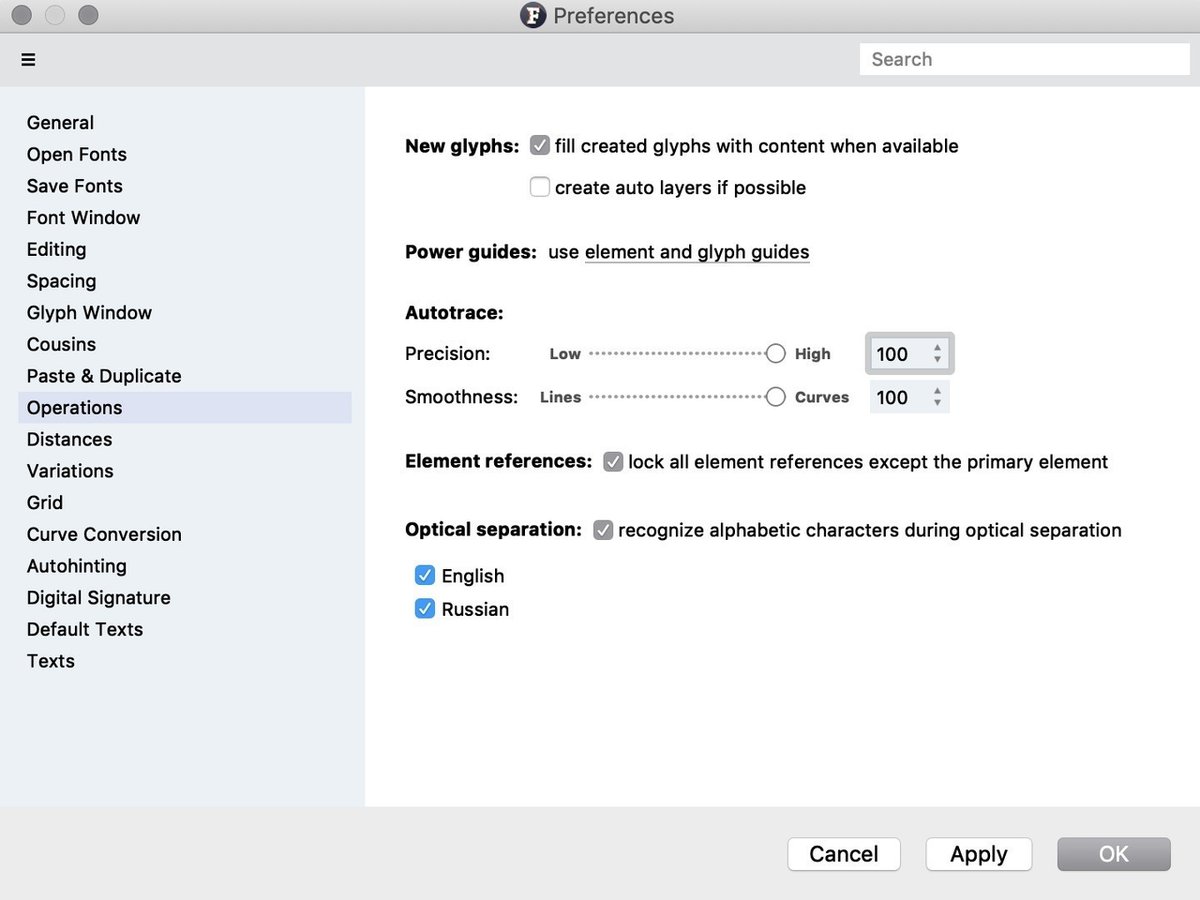Click the hamburger menu icon
1200x900 pixels.
tap(28, 60)
